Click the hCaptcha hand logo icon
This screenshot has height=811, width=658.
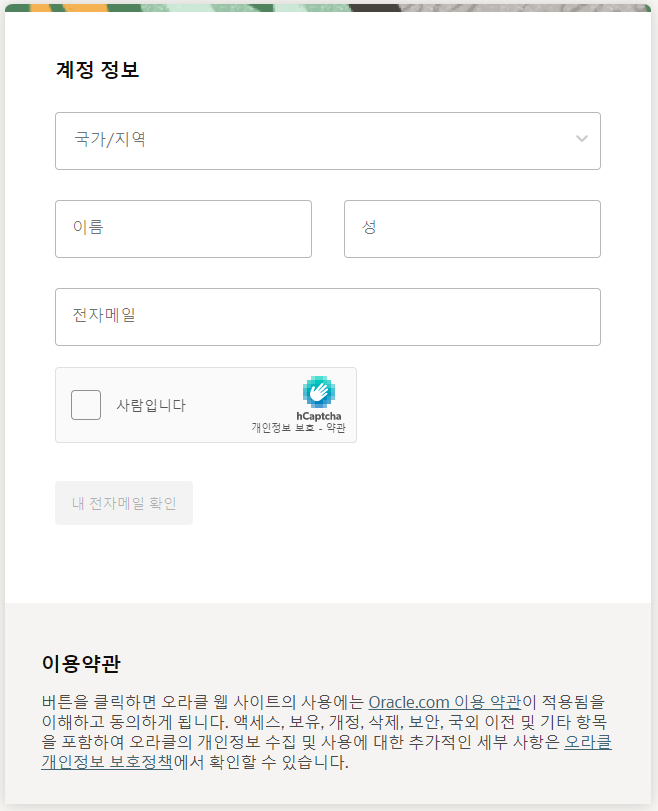(319, 392)
